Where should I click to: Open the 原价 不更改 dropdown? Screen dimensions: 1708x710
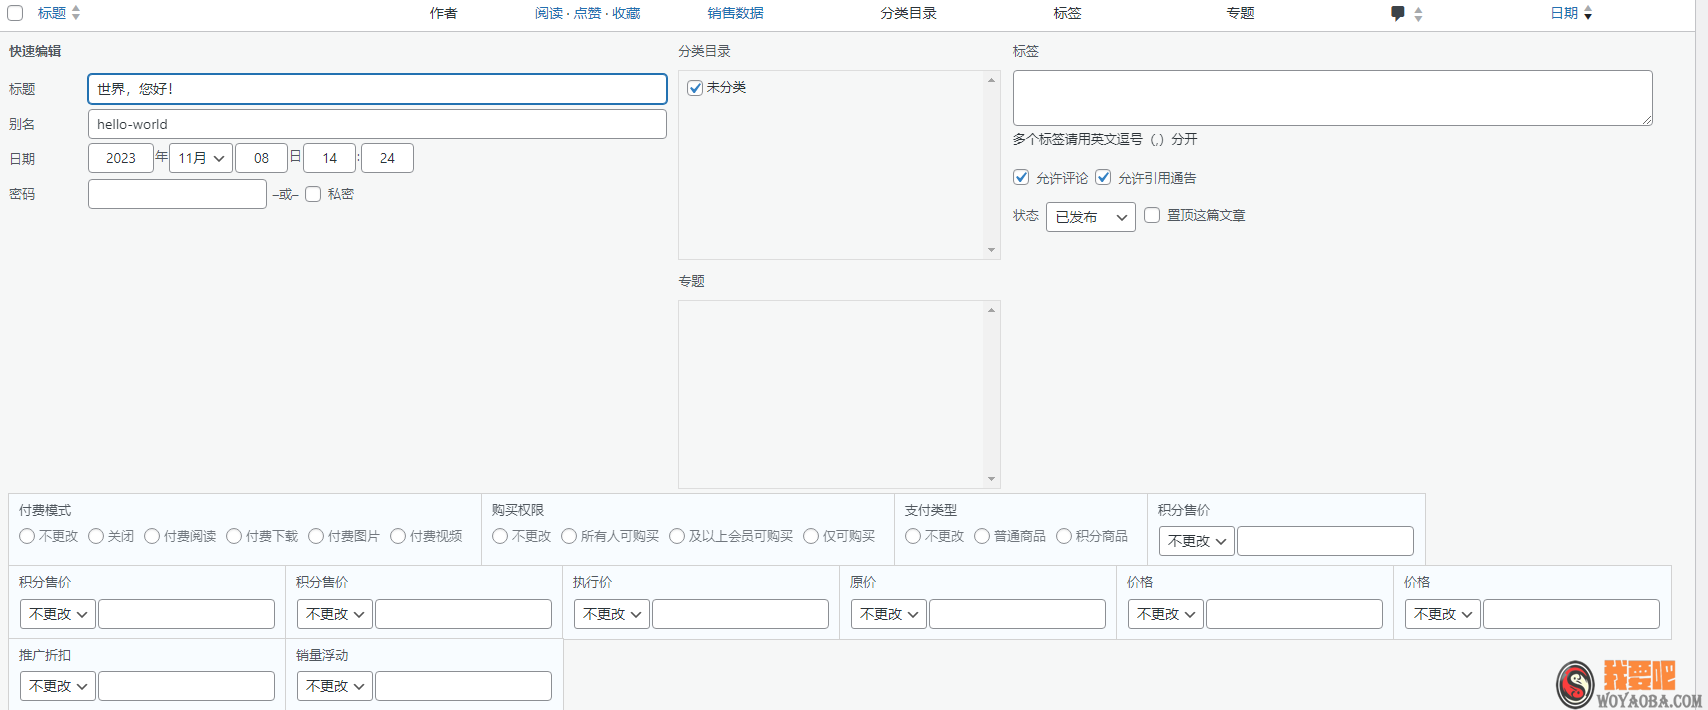click(889, 614)
